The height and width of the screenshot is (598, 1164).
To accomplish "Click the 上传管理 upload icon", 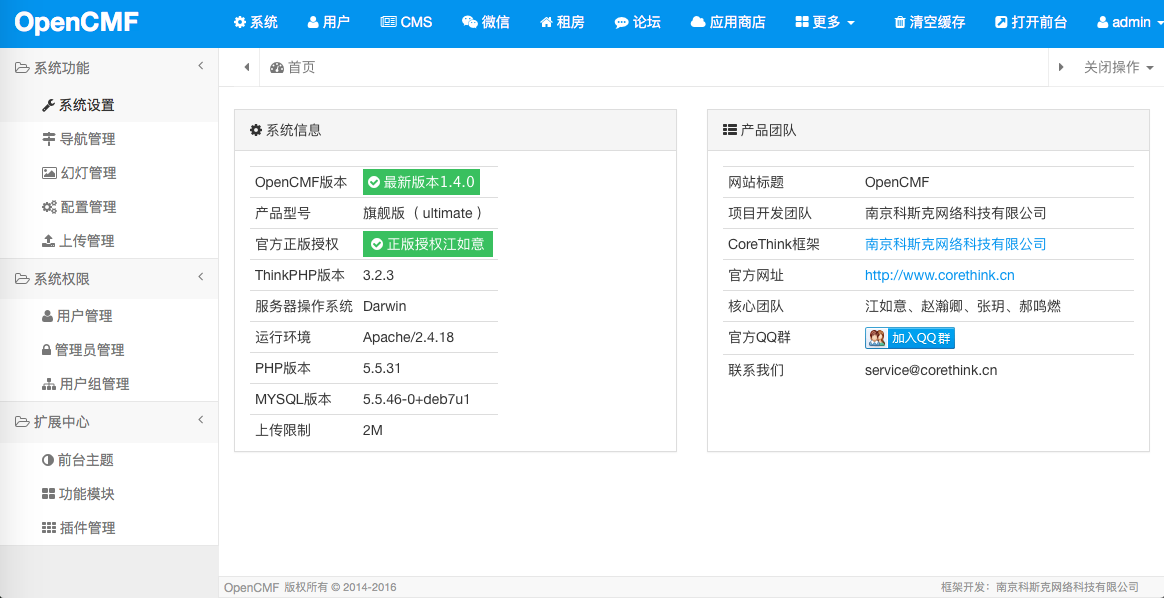I will (x=48, y=242).
